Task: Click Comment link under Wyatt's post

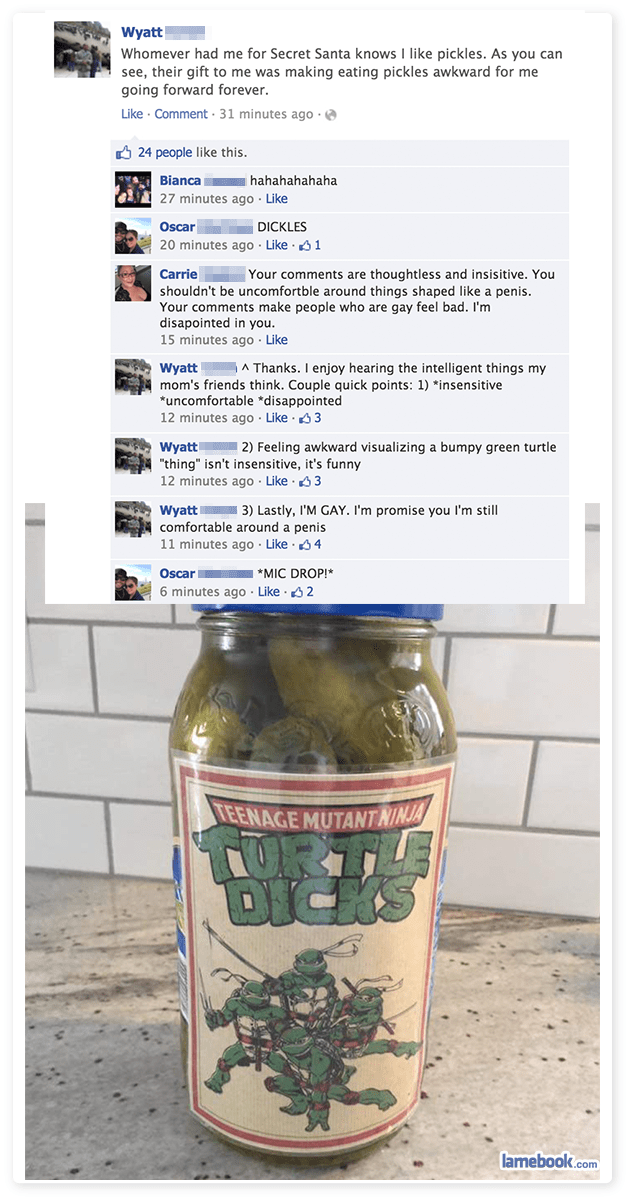Action: (181, 114)
